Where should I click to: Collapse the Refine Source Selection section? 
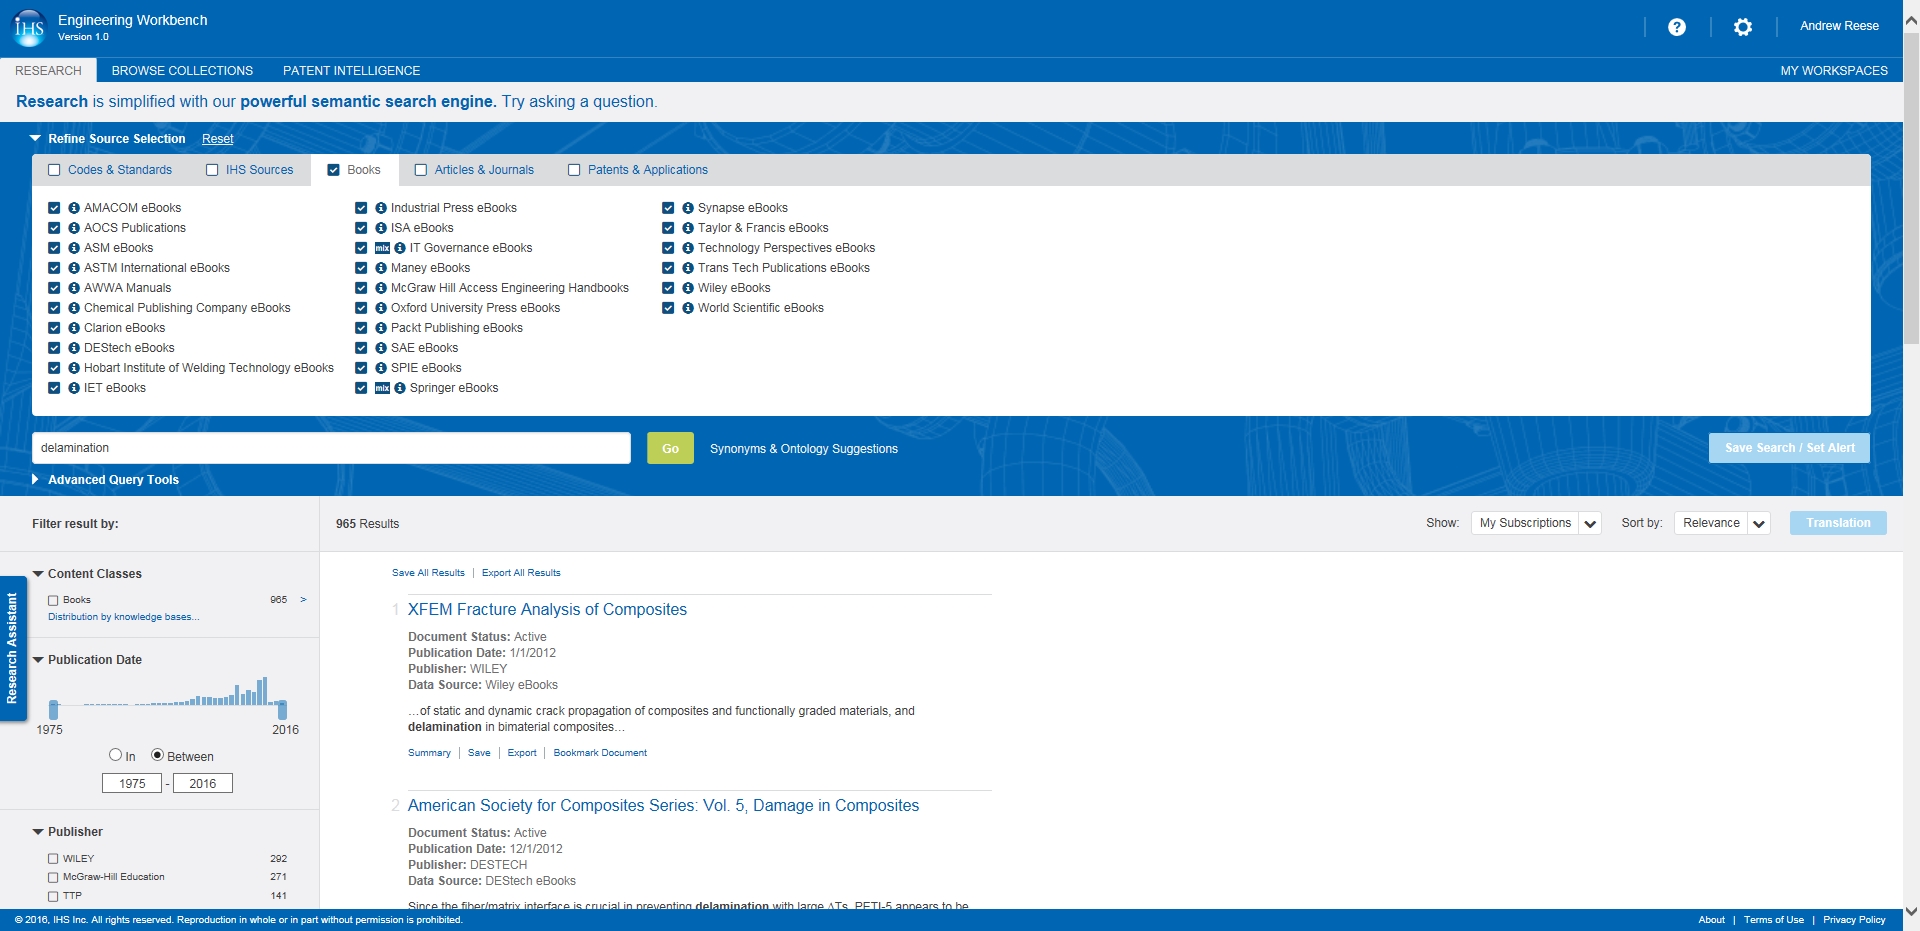click(36, 139)
